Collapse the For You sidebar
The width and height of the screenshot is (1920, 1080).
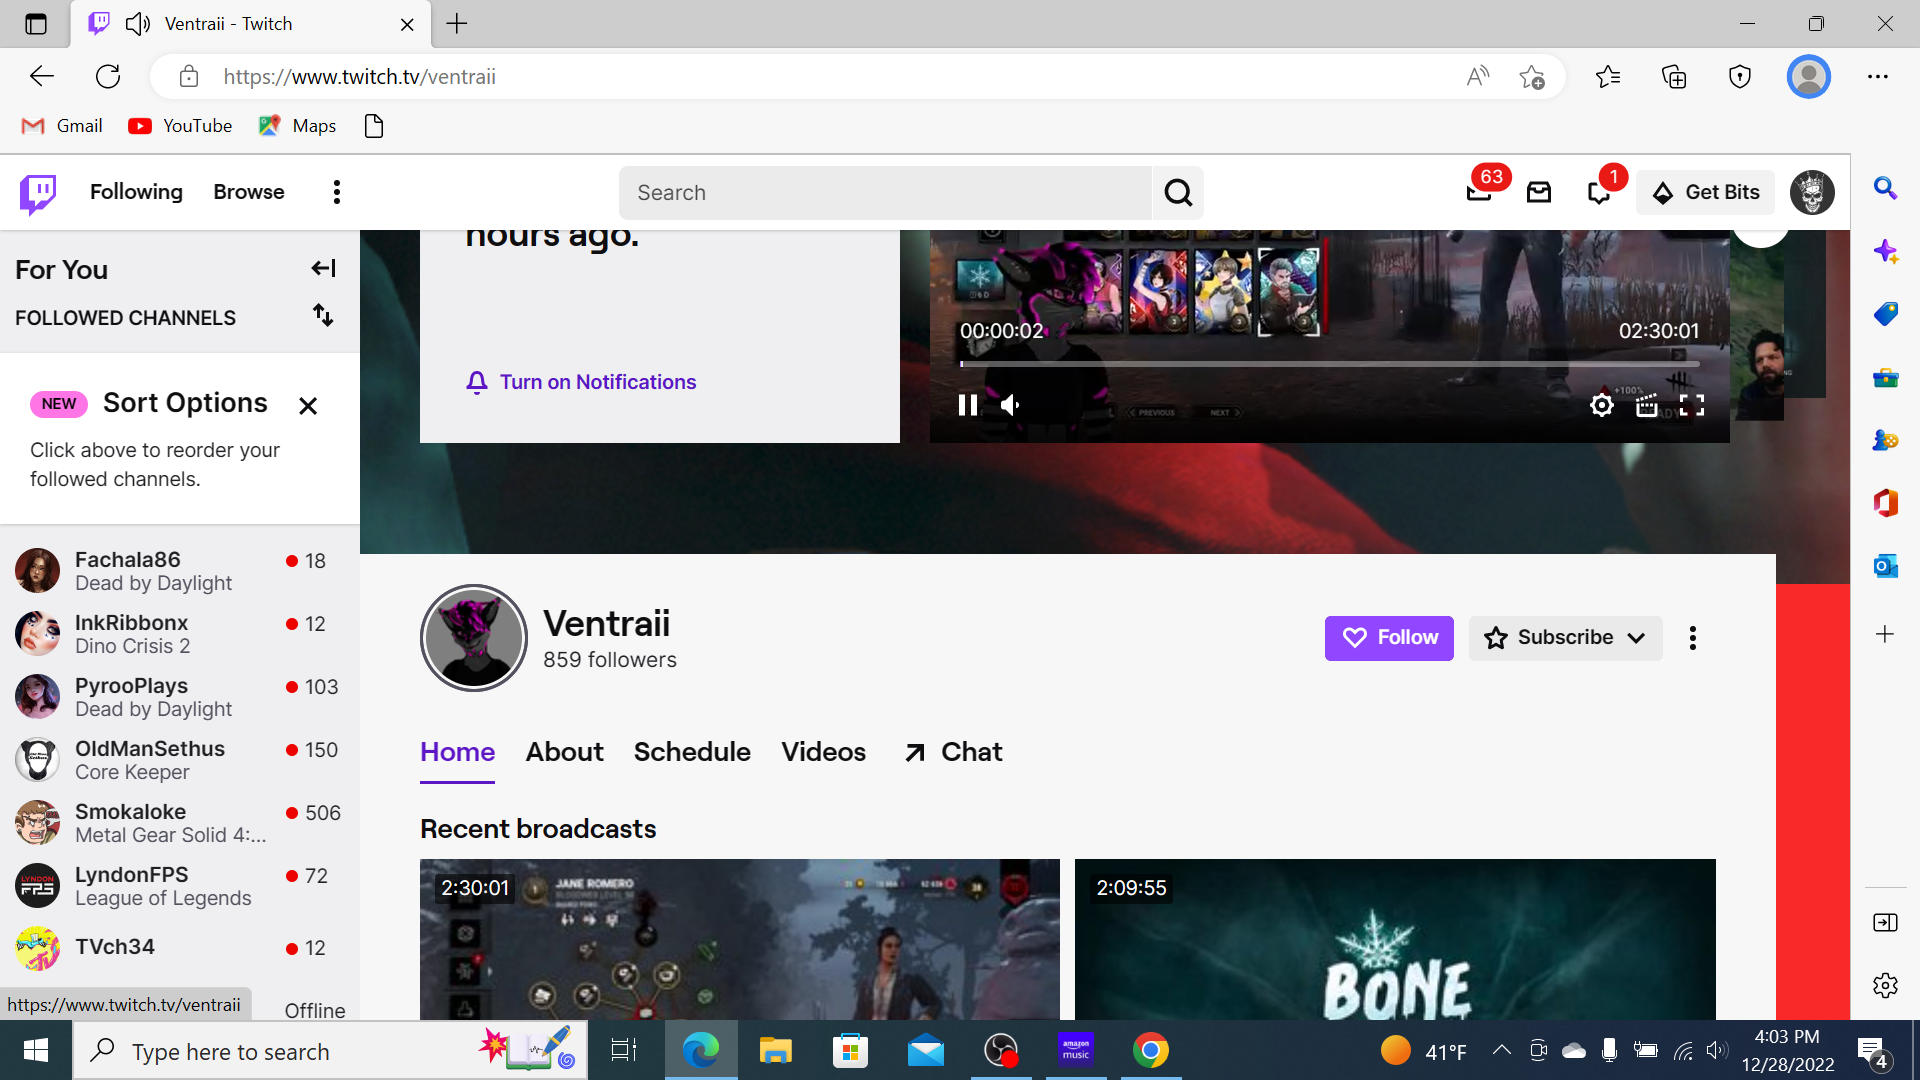coord(323,268)
